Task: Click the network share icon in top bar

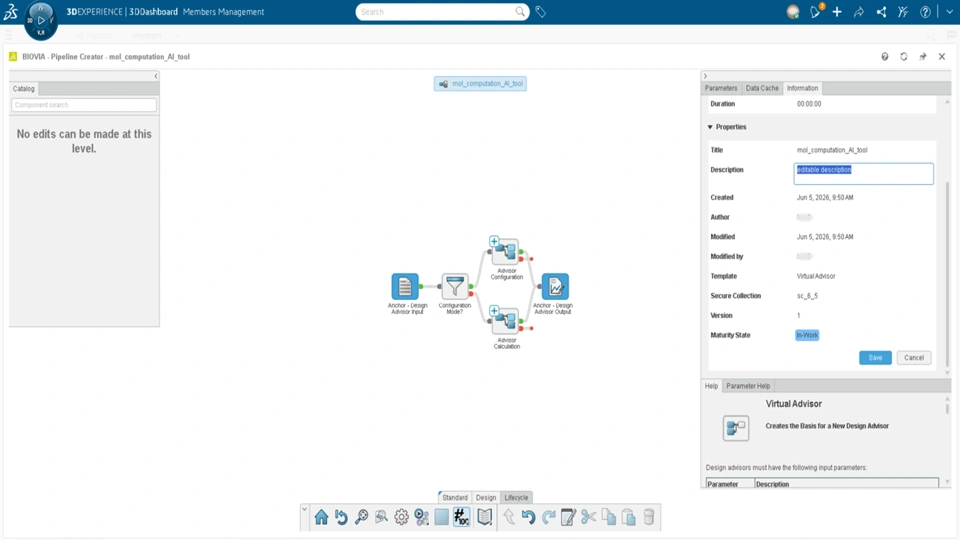Action: 881,12
